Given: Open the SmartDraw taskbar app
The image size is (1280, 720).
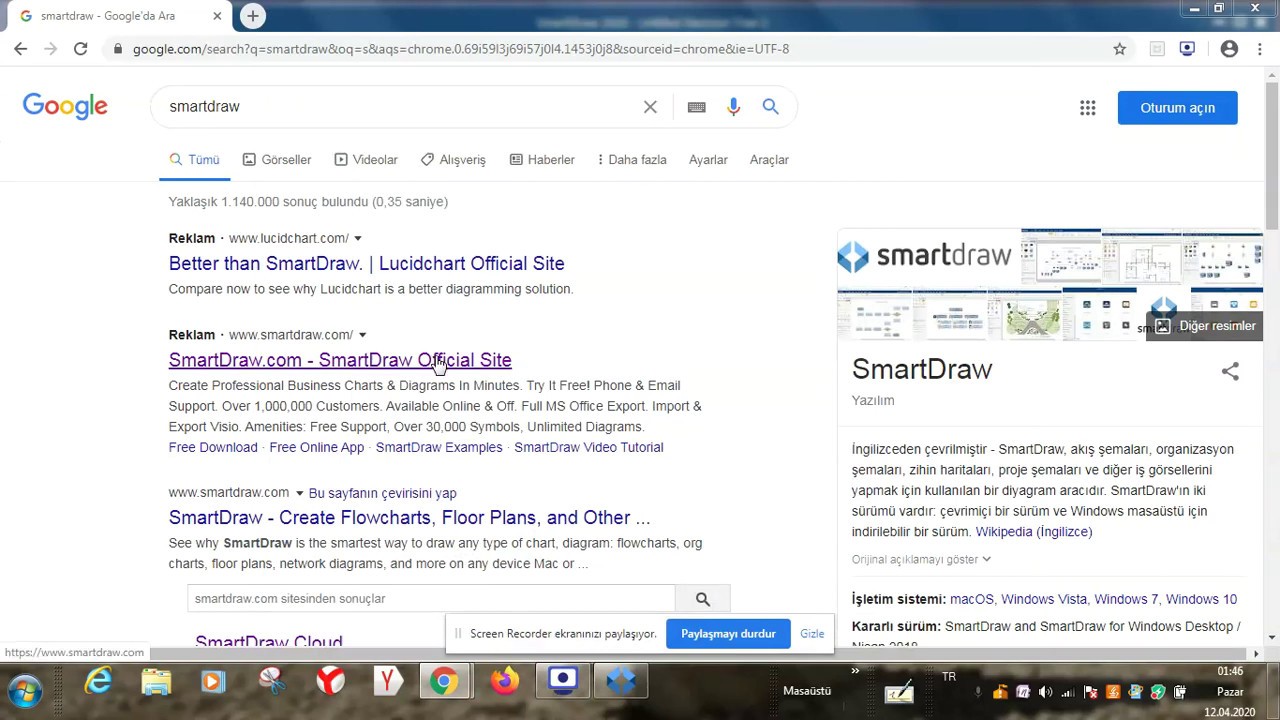Looking at the screenshot, I should 621,682.
